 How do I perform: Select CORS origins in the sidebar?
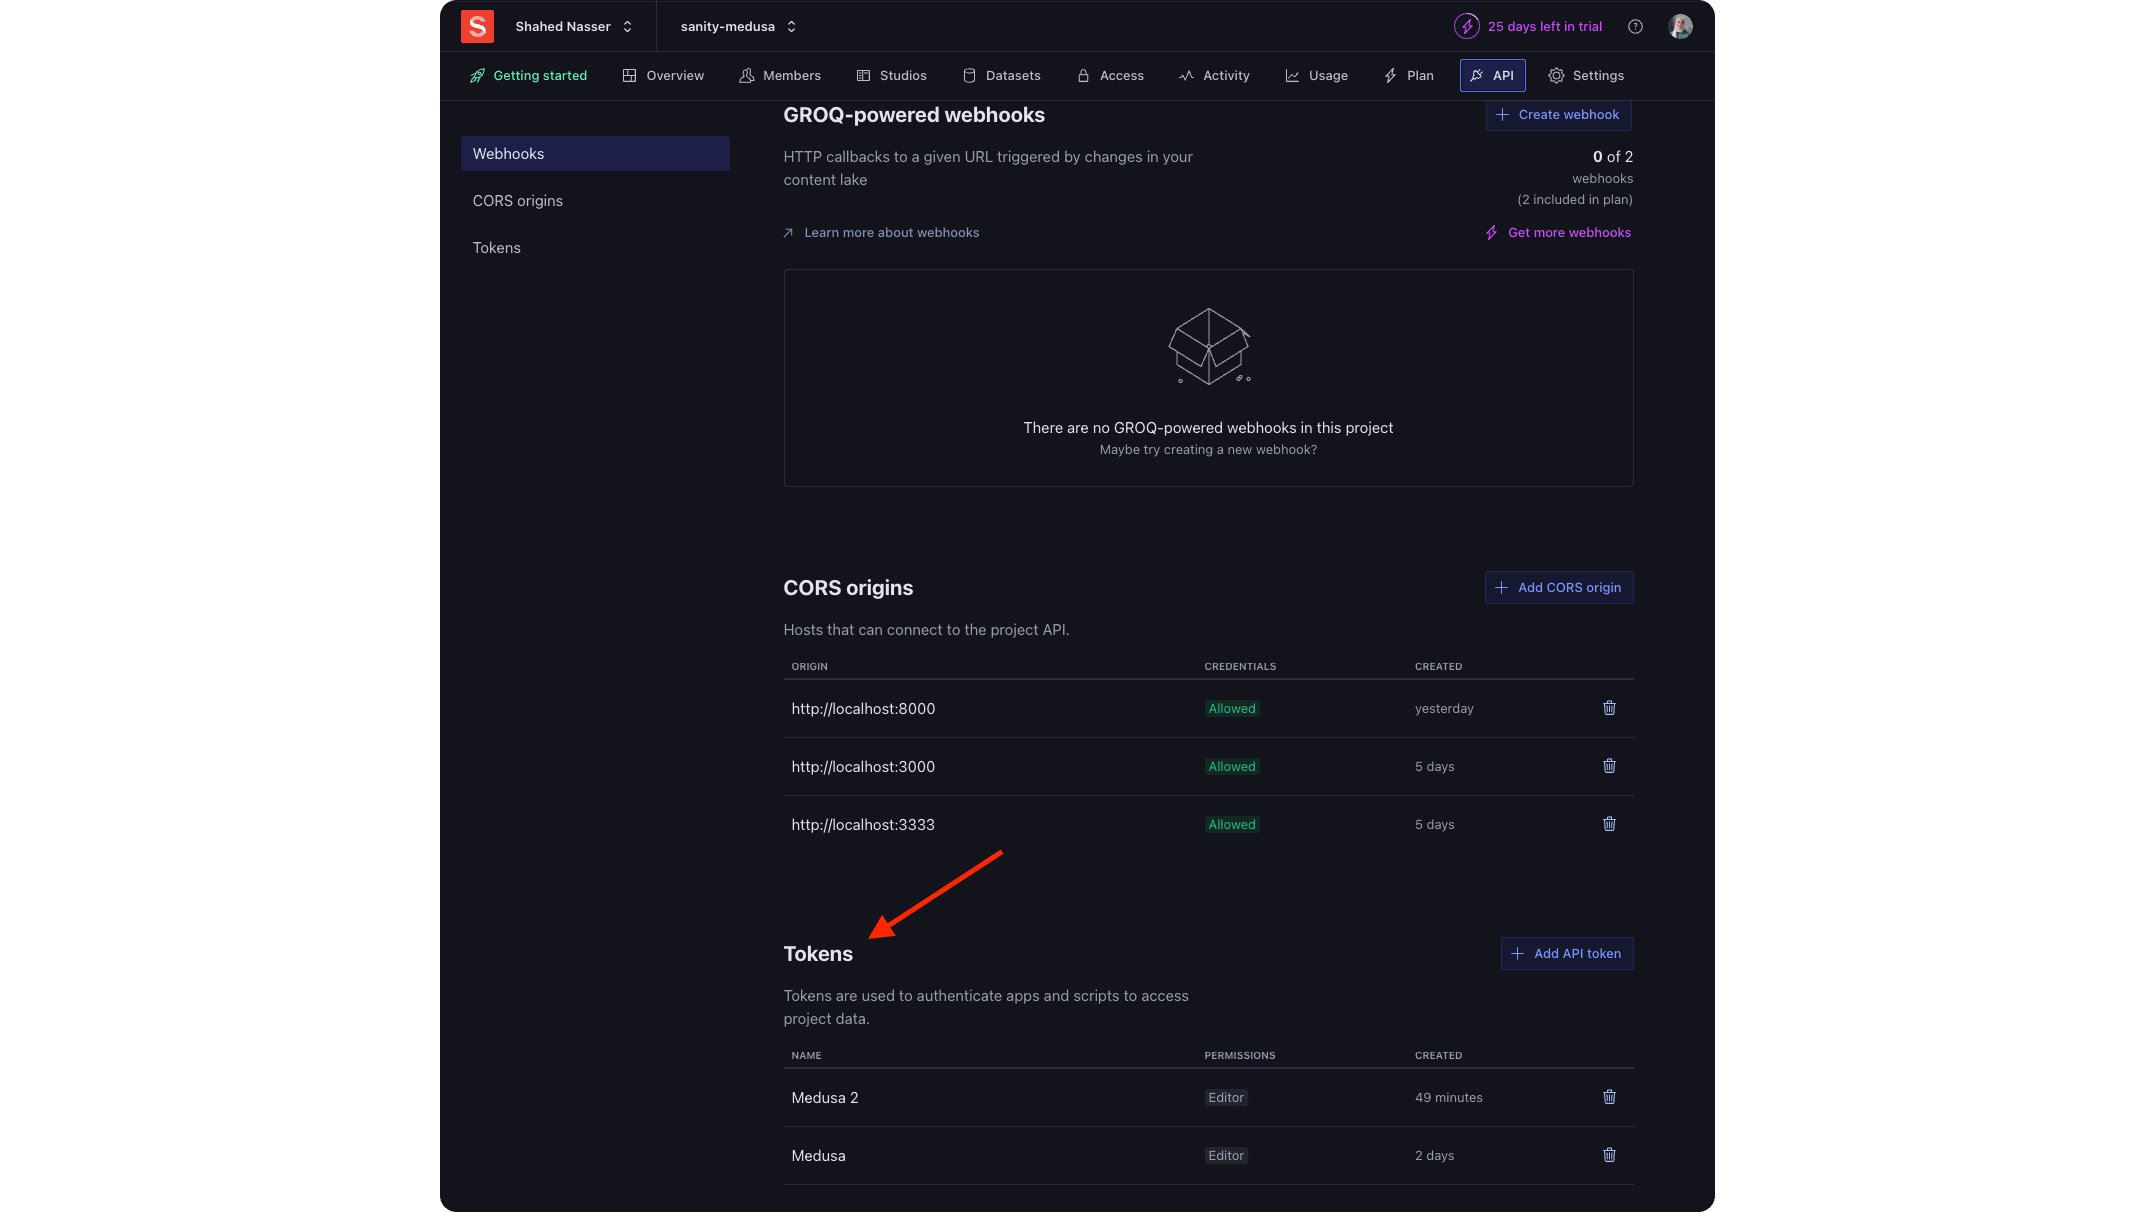pyautogui.click(x=518, y=200)
